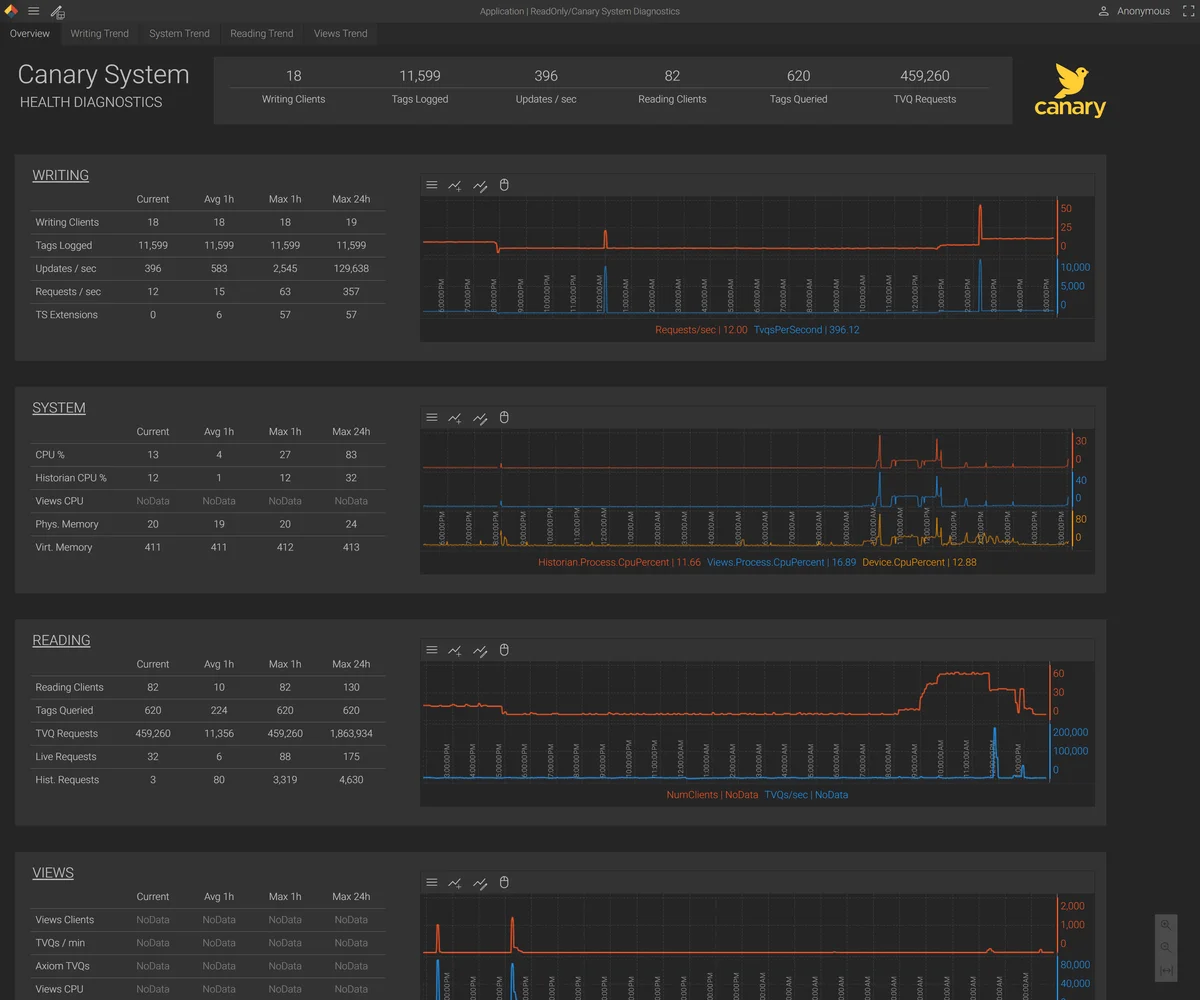The width and height of the screenshot is (1200, 1000).
Task: Open the READING section heading link
Action: [x=61, y=640]
